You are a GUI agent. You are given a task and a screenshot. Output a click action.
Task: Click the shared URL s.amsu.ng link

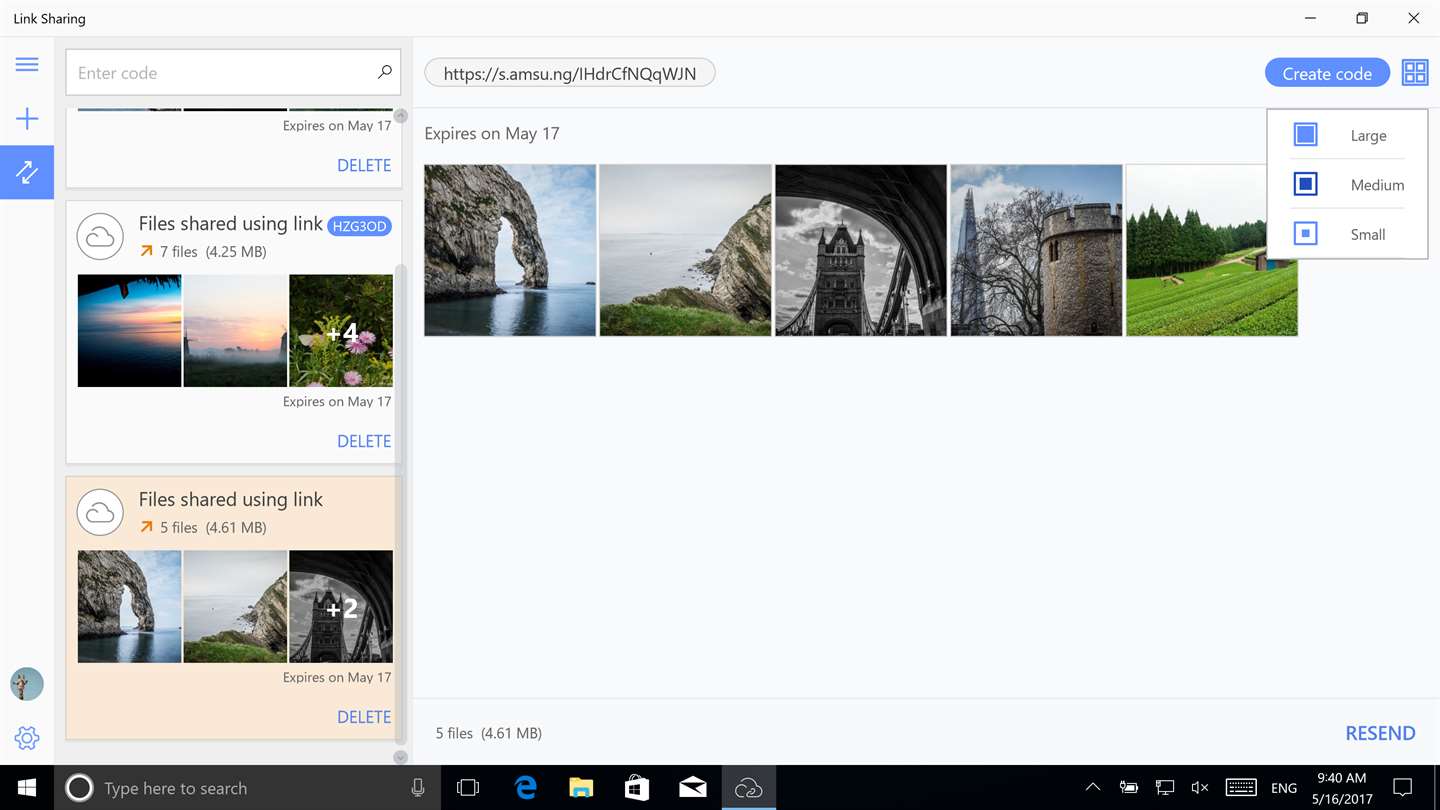point(570,73)
